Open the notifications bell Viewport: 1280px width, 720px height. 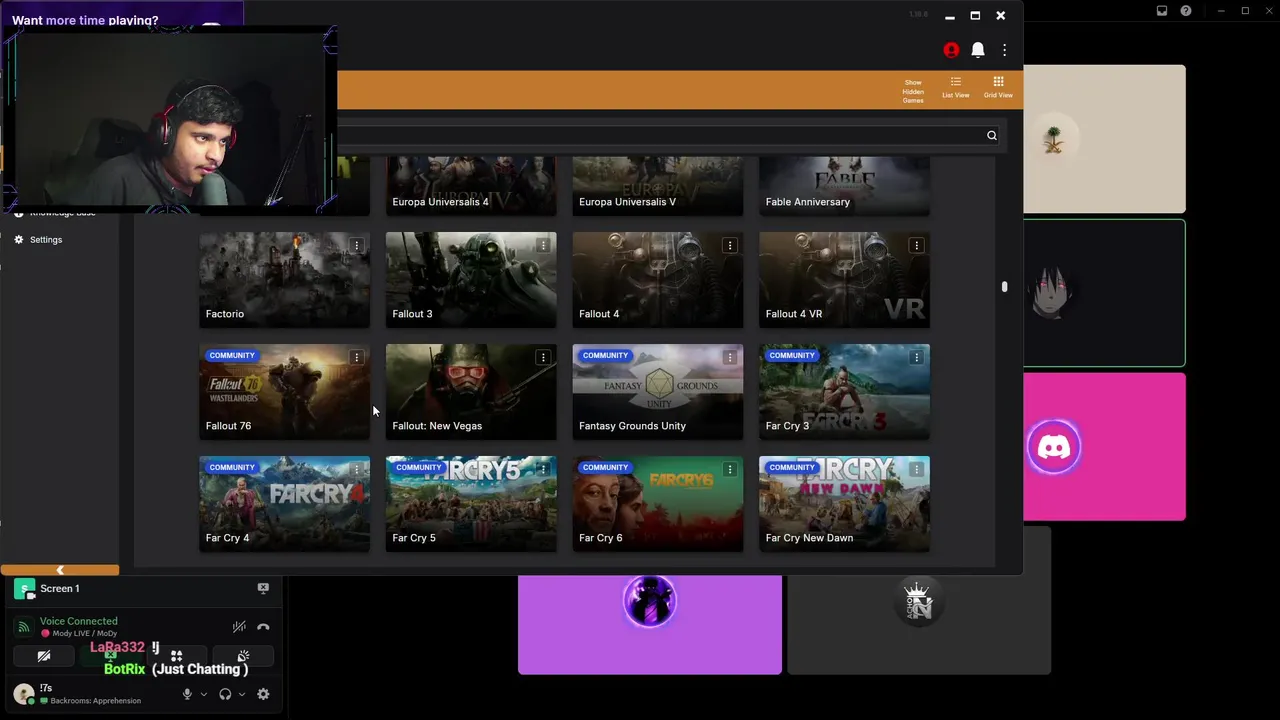tap(978, 50)
